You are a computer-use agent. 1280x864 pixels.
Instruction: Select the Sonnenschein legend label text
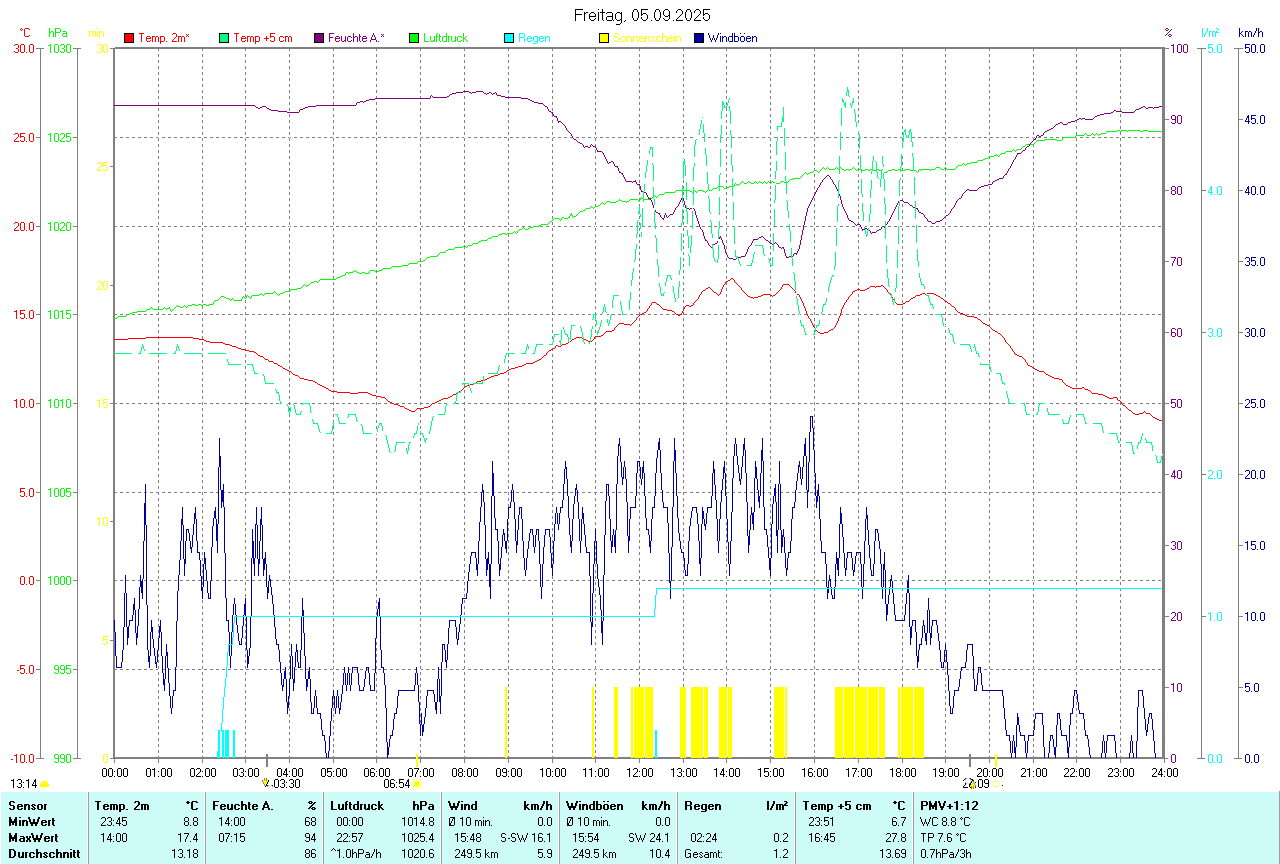(647, 38)
